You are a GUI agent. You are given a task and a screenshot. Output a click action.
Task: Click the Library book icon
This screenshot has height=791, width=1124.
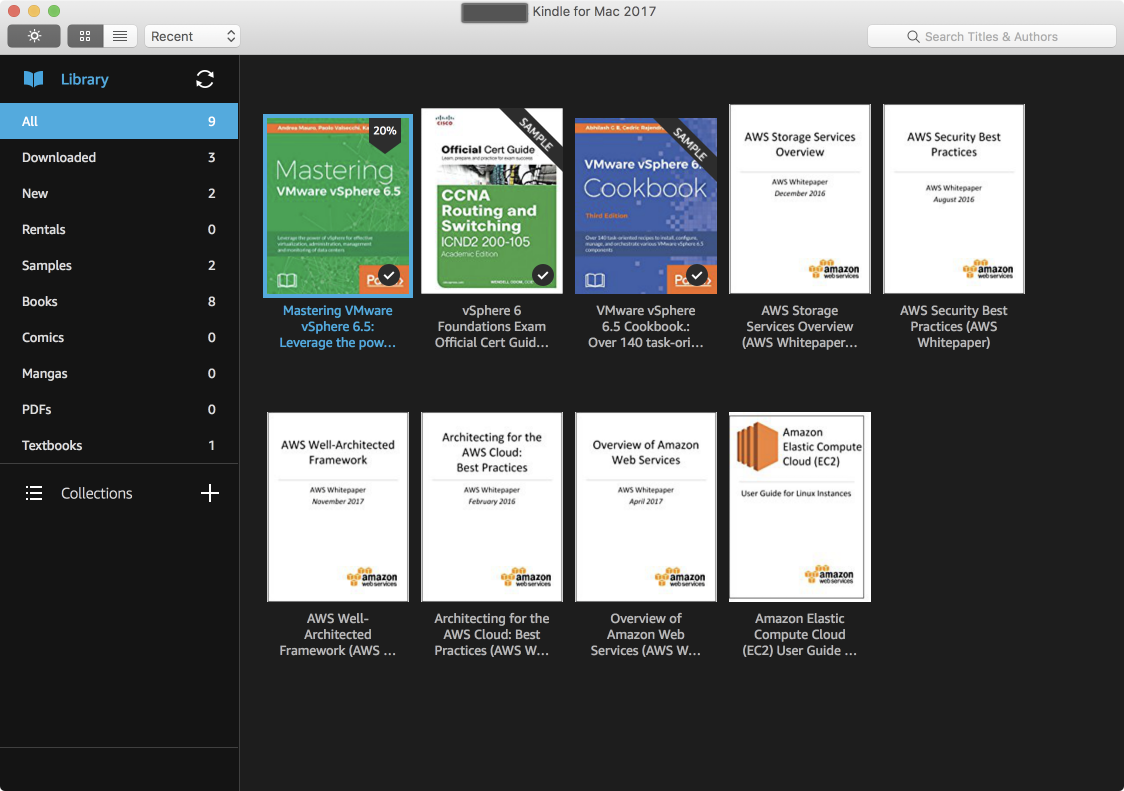tap(34, 79)
